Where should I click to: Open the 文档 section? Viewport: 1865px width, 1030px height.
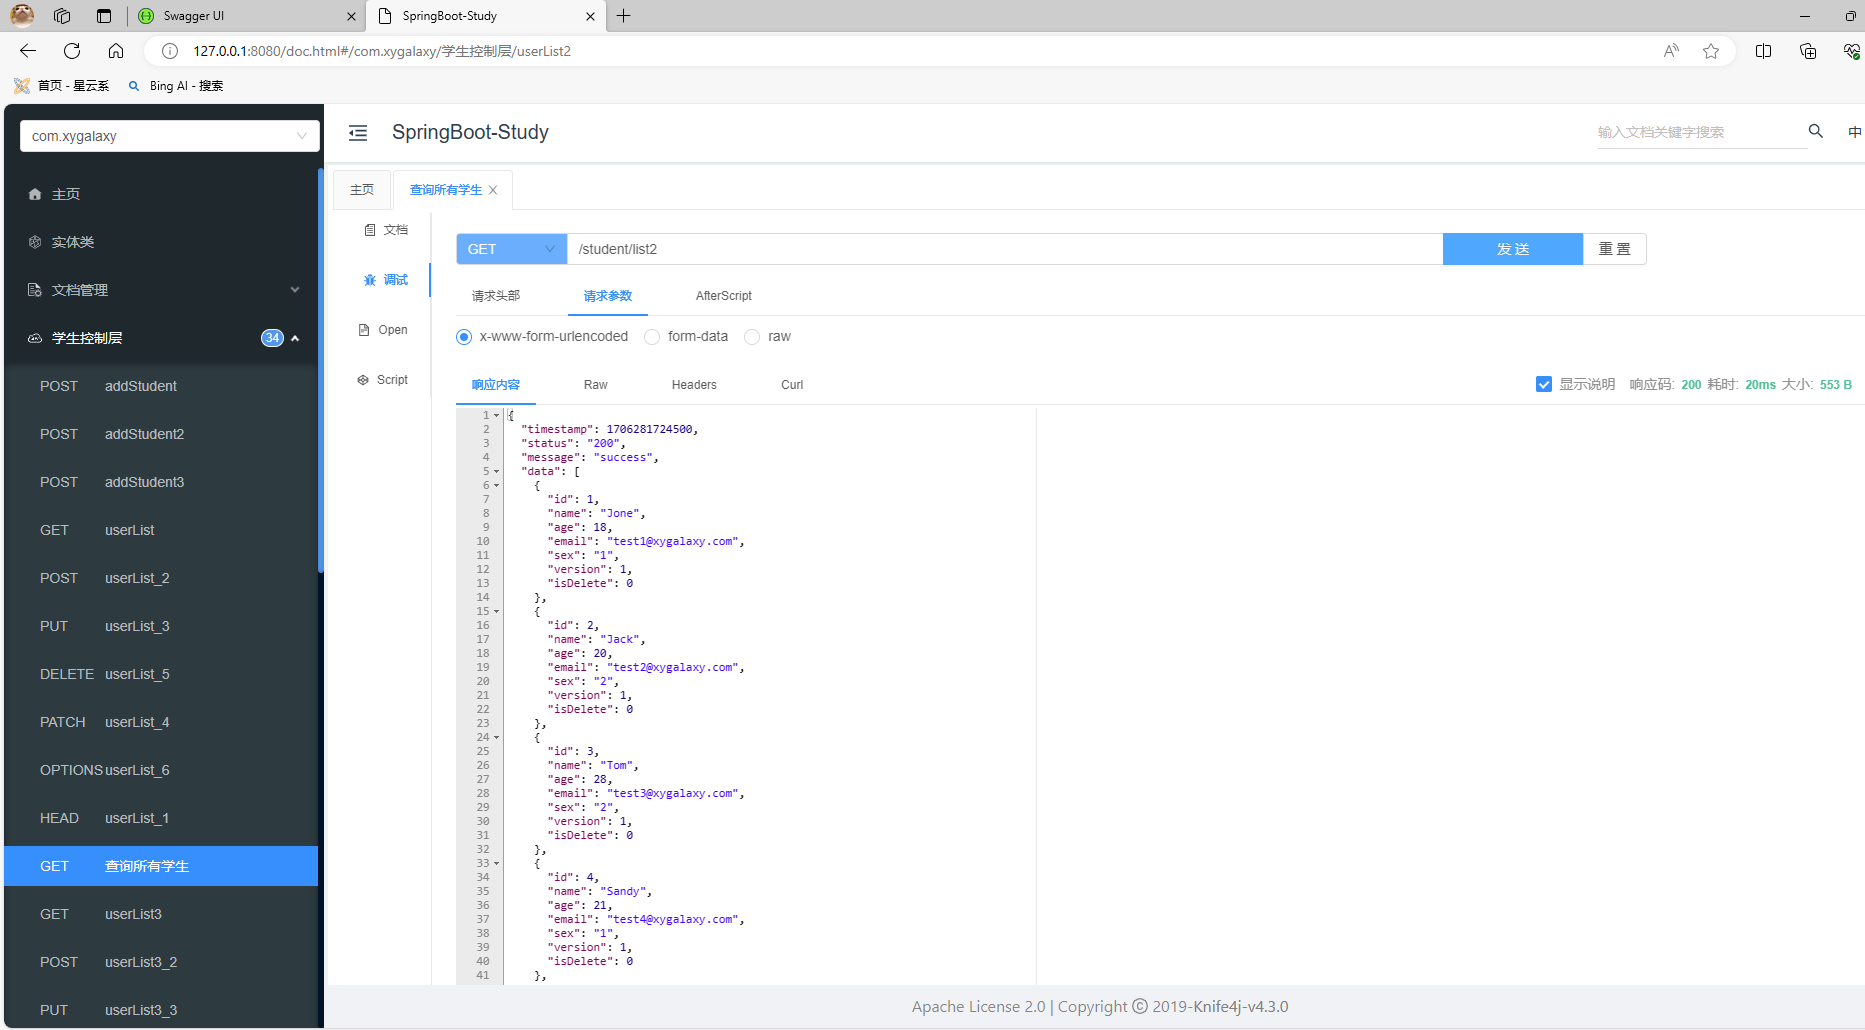pyautogui.click(x=386, y=230)
